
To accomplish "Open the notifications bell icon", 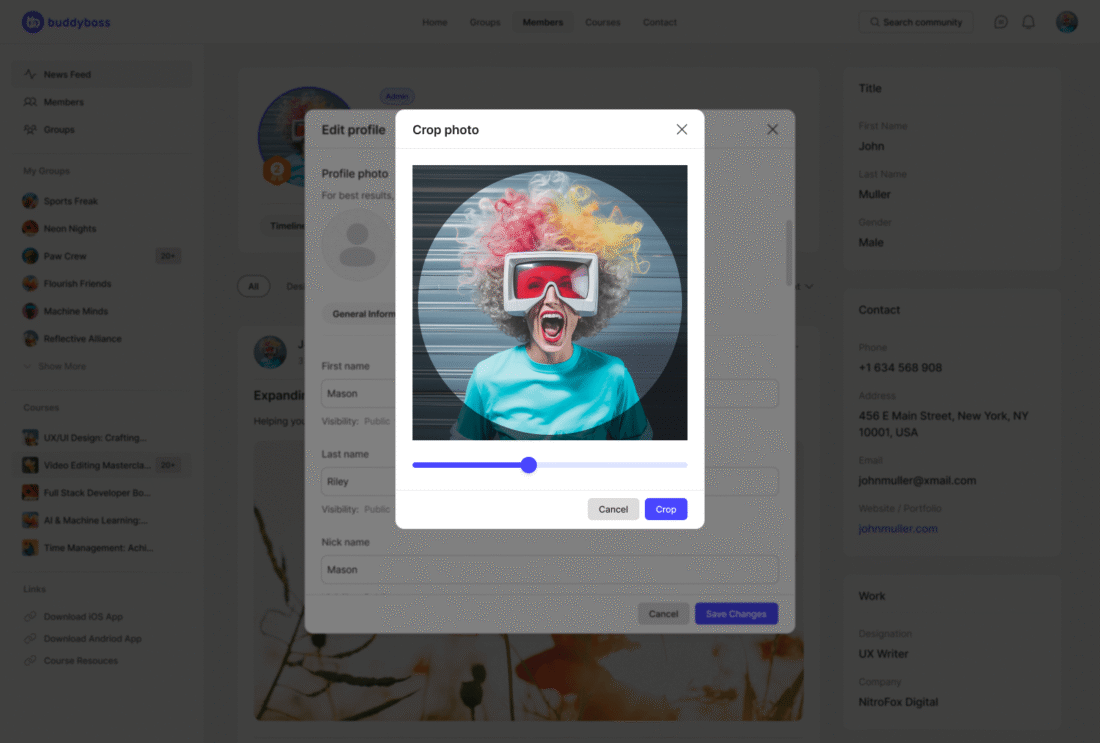I will click(x=1028, y=22).
